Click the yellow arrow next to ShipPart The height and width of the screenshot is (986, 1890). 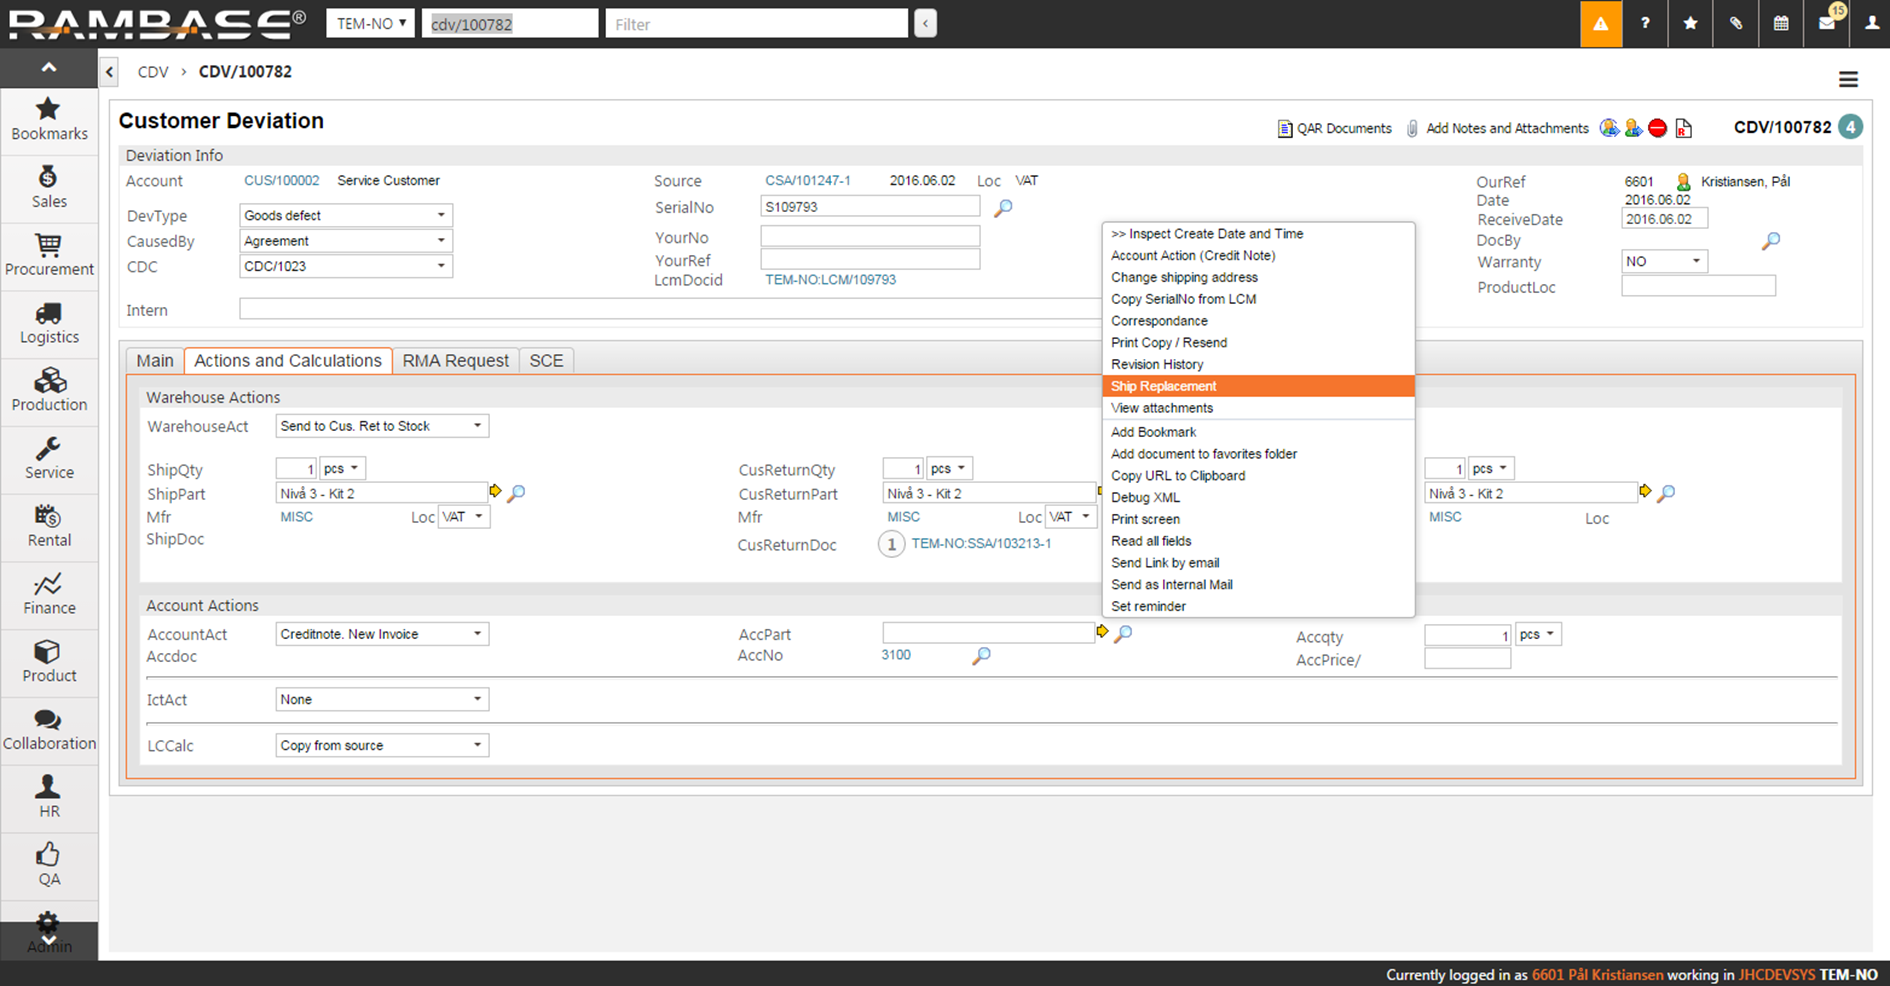tap(495, 491)
